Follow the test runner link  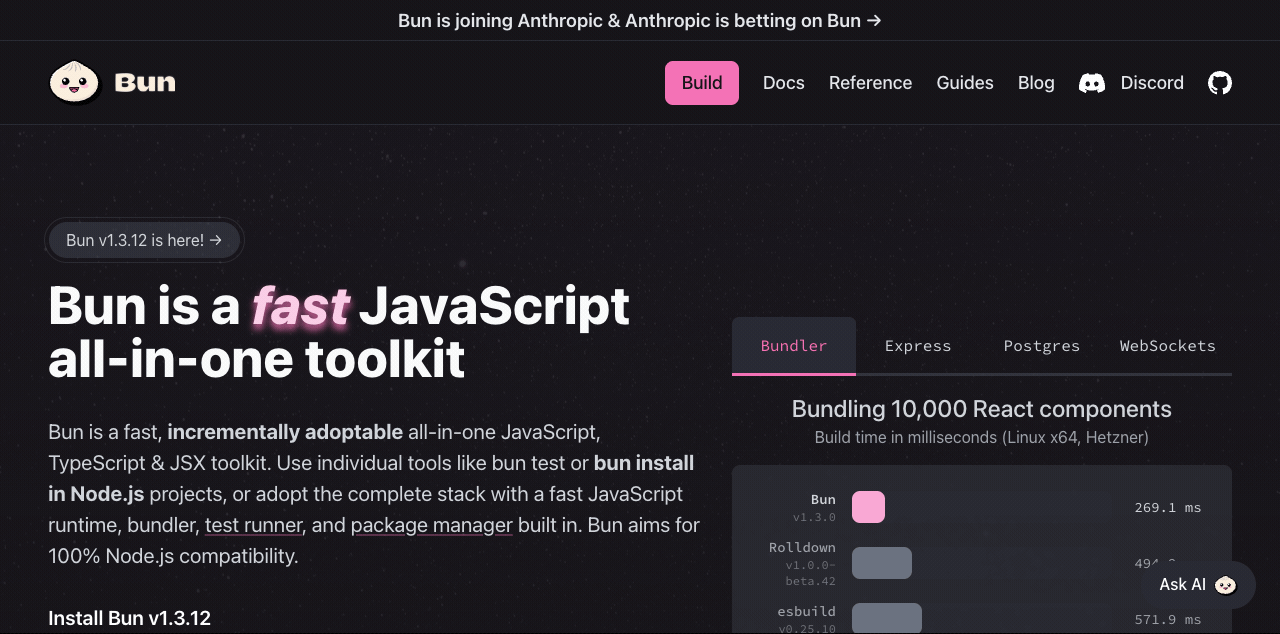click(254, 525)
